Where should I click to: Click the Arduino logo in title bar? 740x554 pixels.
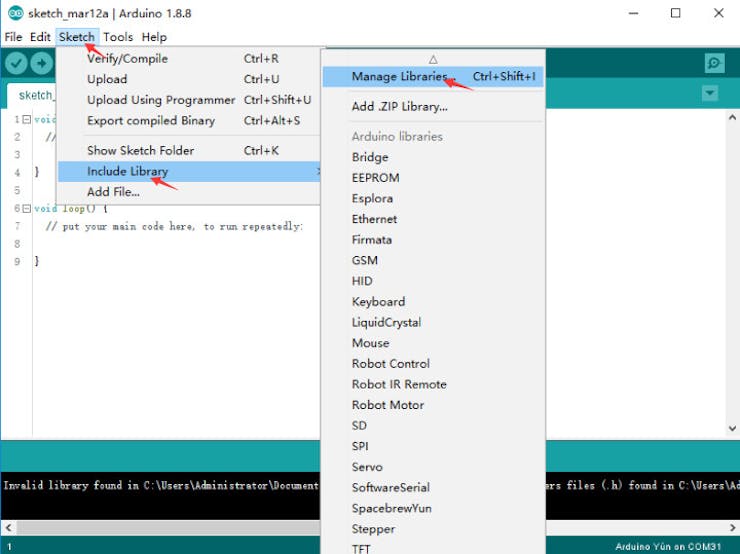coord(16,13)
